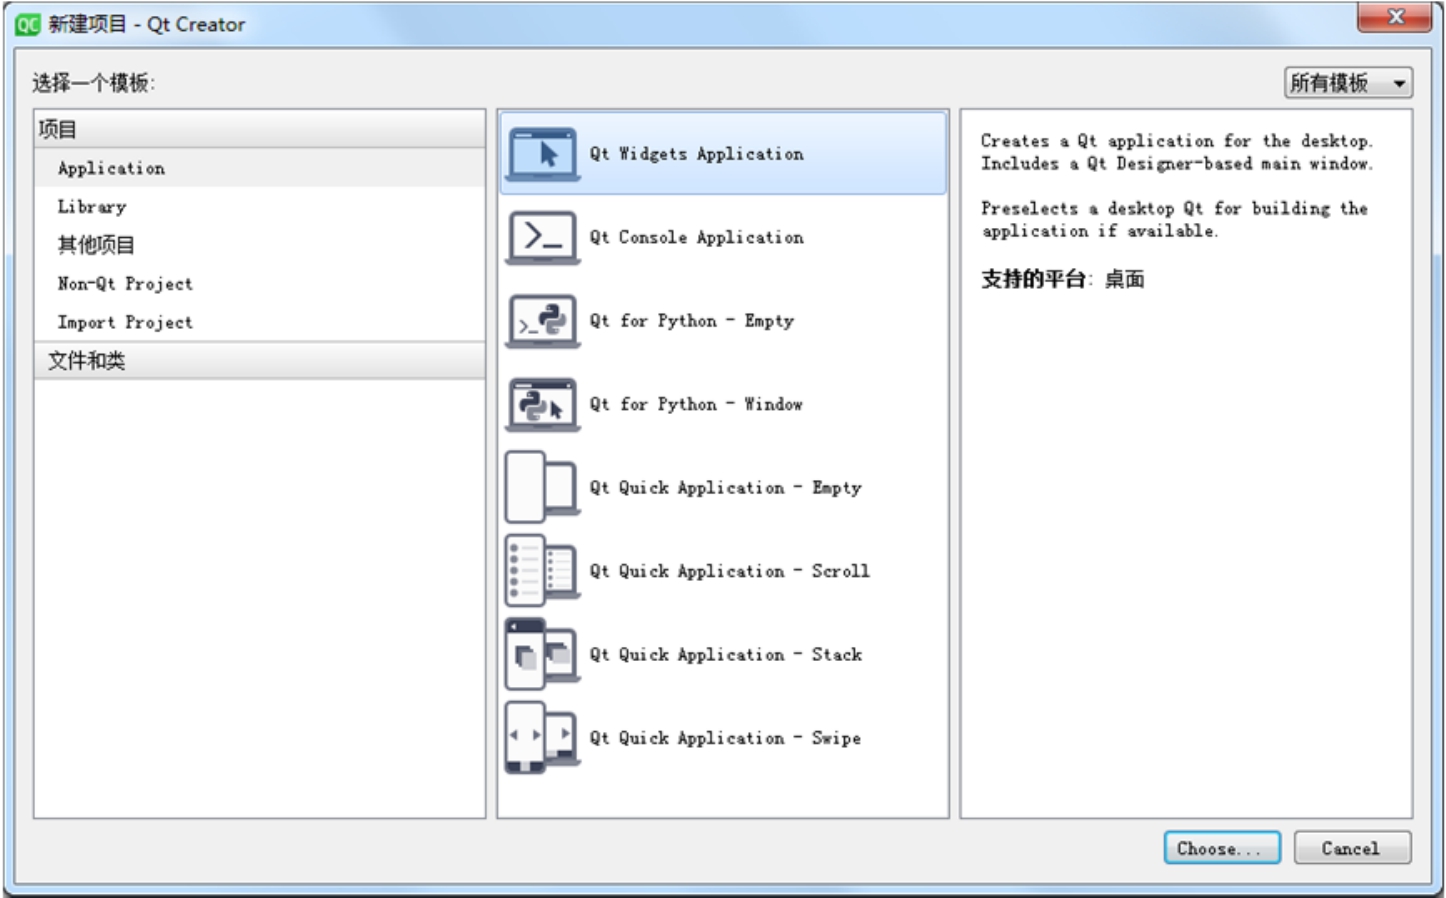Select the Library project category

(x=260, y=207)
